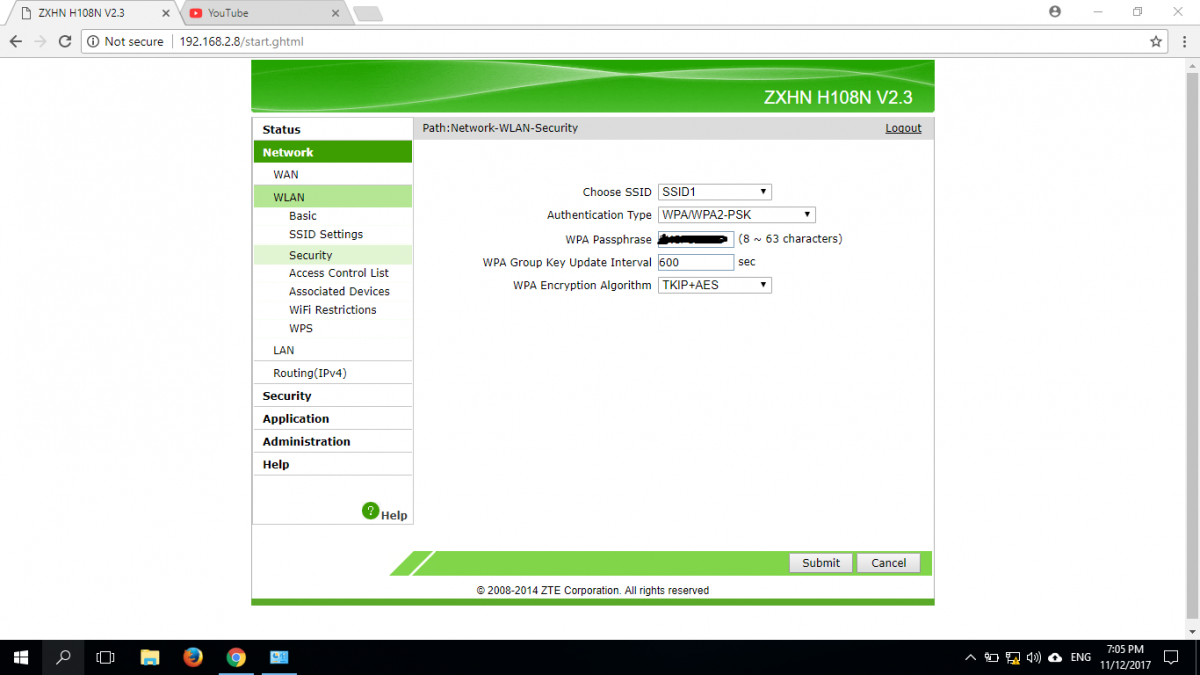This screenshot has height=675, width=1200.
Task: Click the network tray icon
Action: (1013, 658)
